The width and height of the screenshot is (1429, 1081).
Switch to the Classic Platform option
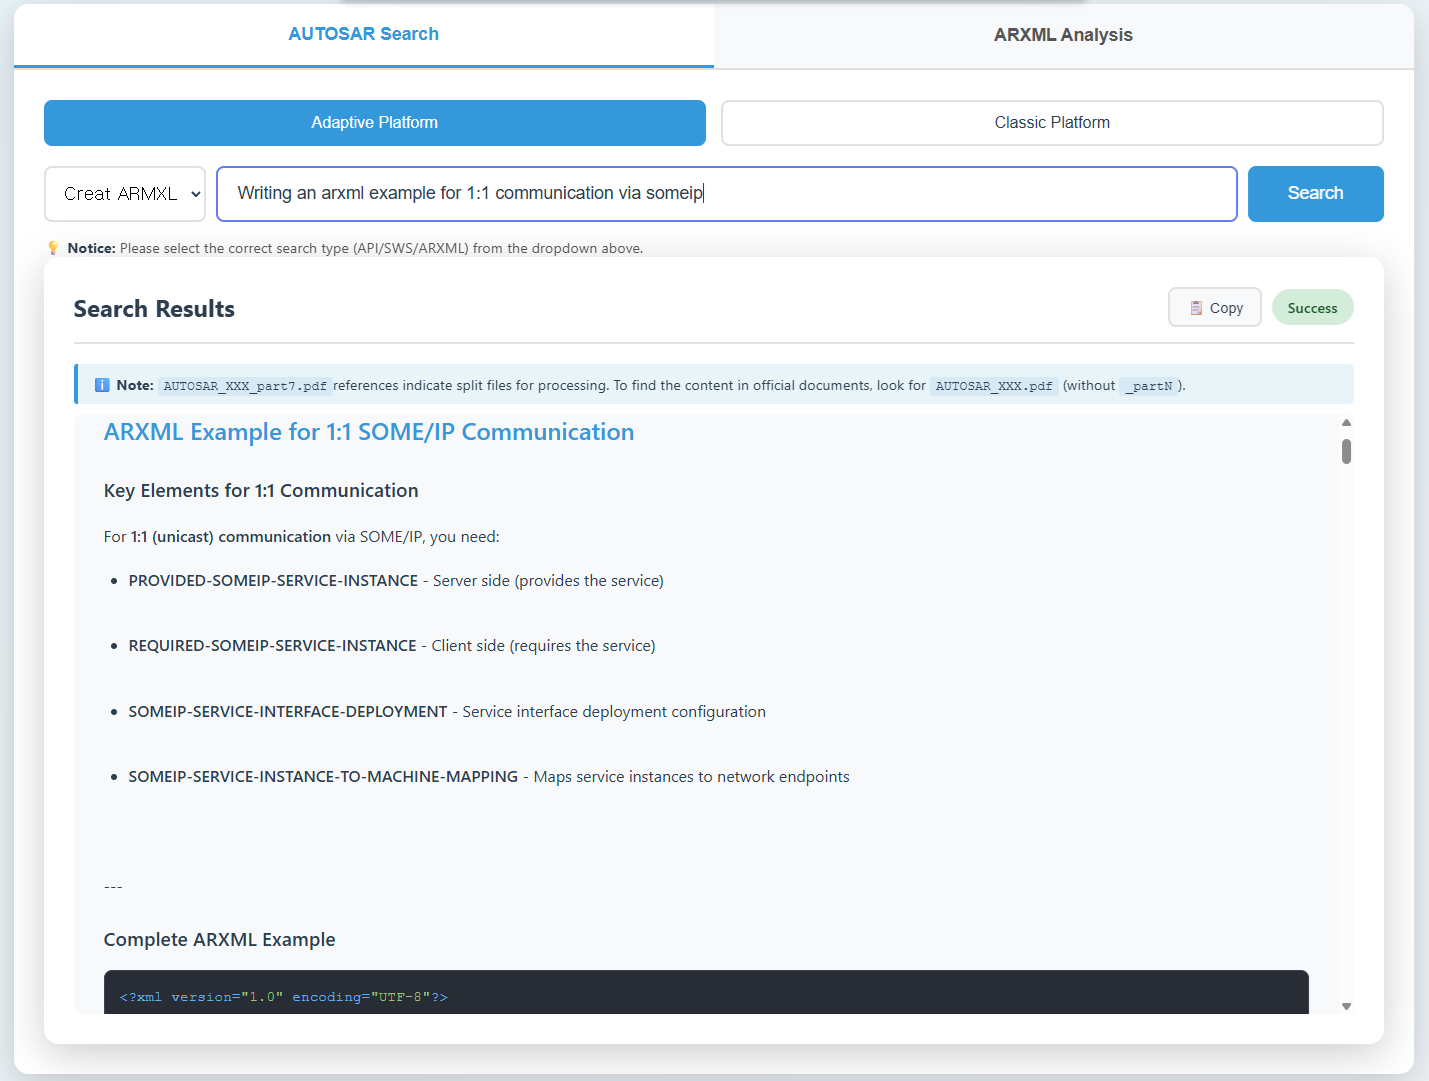click(x=1051, y=123)
